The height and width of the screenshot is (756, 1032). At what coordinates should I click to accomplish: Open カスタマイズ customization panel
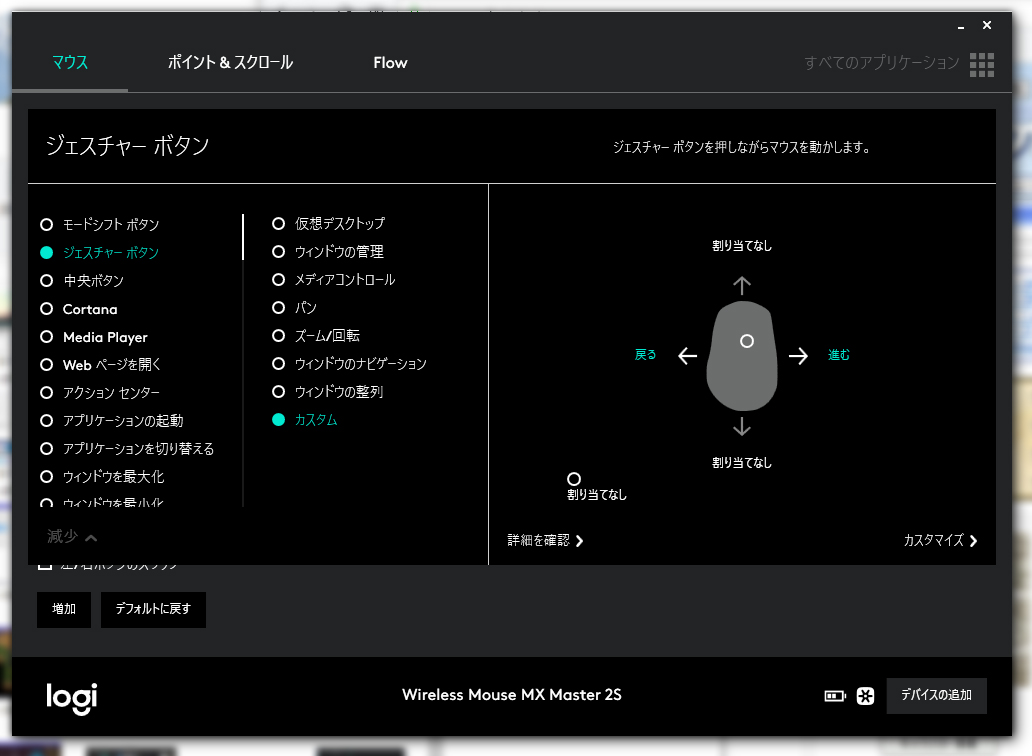[x=941, y=540]
